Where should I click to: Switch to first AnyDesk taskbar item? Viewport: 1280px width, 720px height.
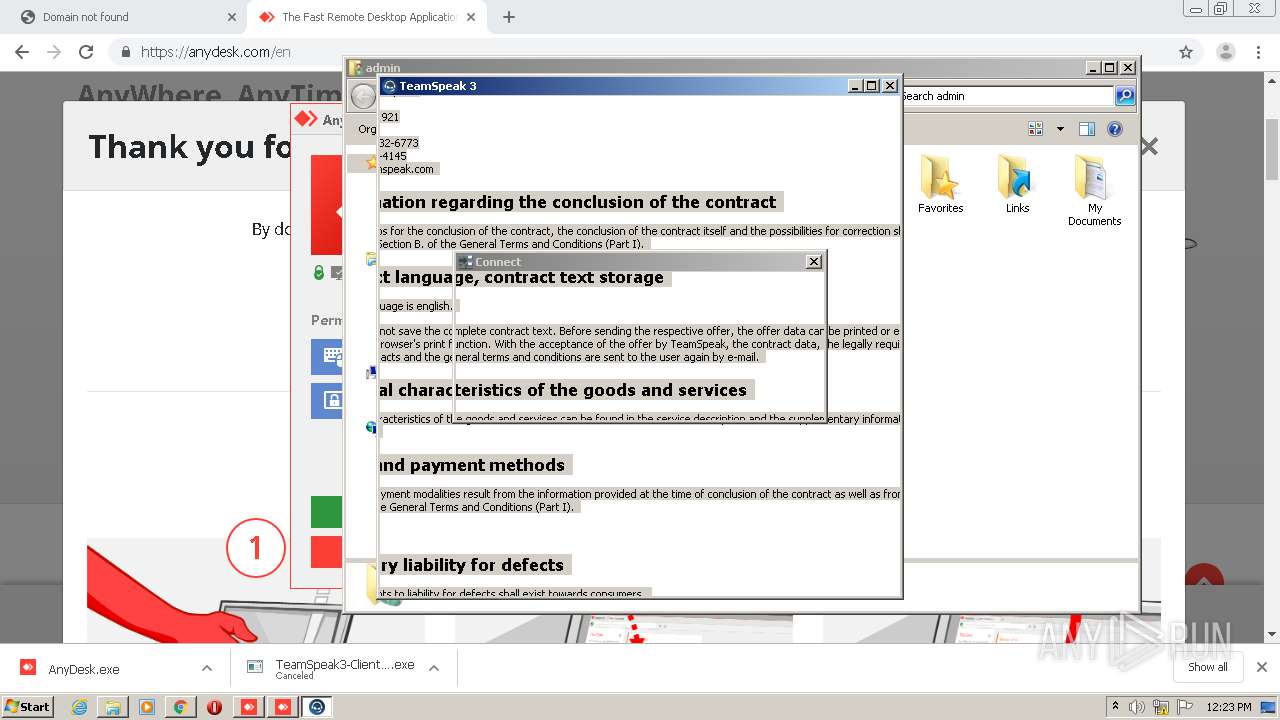pyautogui.click(x=248, y=707)
